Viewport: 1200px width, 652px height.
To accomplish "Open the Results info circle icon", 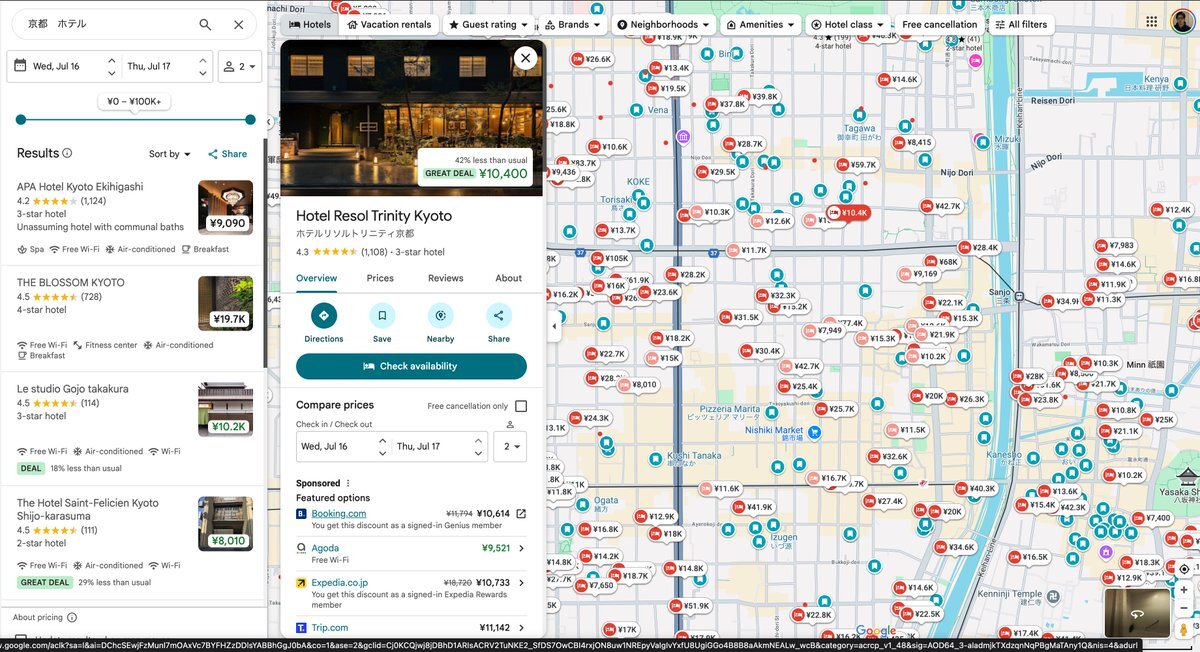I will coord(67,153).
